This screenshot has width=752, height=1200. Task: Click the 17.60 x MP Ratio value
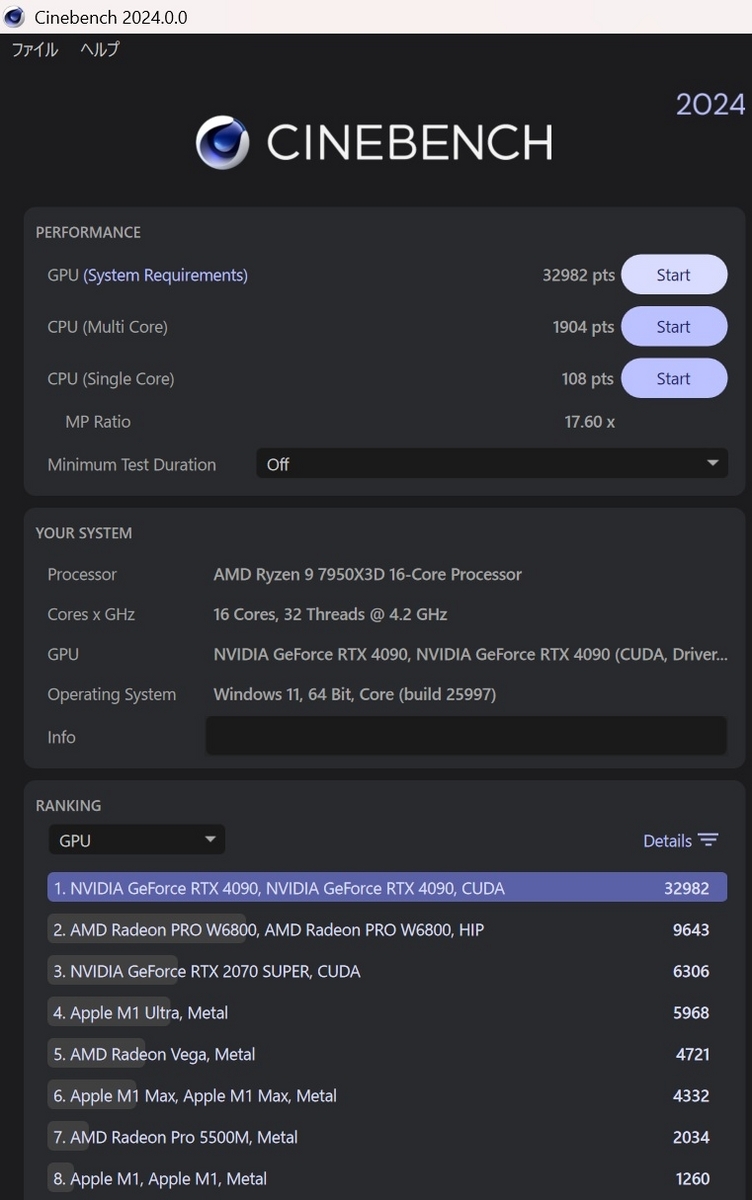point(589,422)
